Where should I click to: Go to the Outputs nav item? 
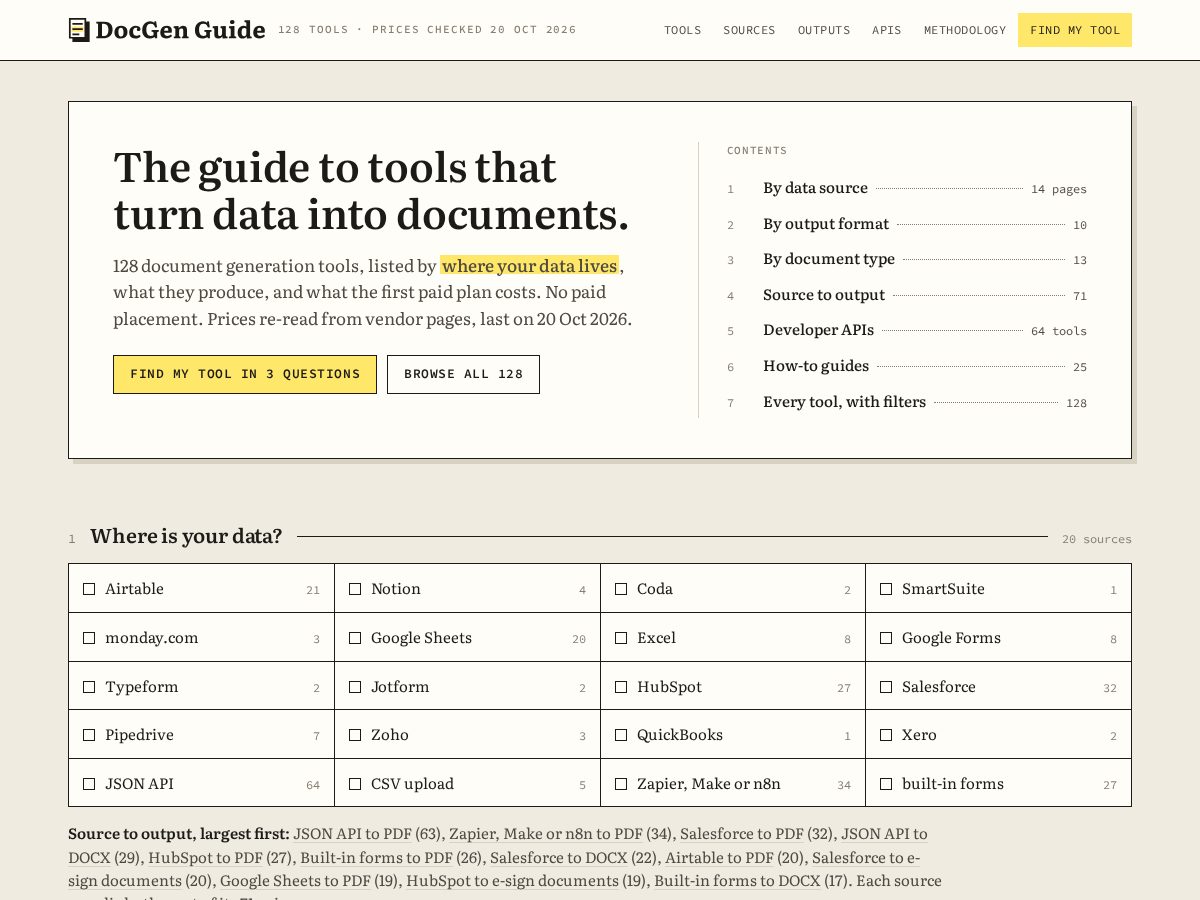pyautogui.click(x=824, y=30)
